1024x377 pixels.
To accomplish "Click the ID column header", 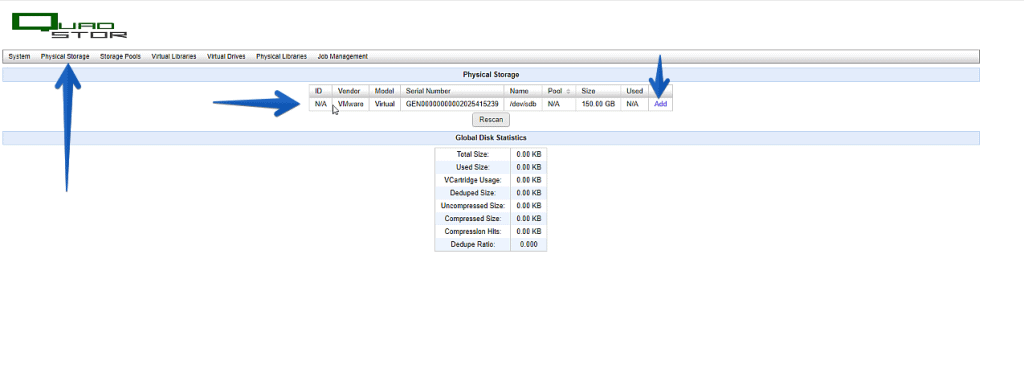I will pyautogui.click(x=321, y=91).
